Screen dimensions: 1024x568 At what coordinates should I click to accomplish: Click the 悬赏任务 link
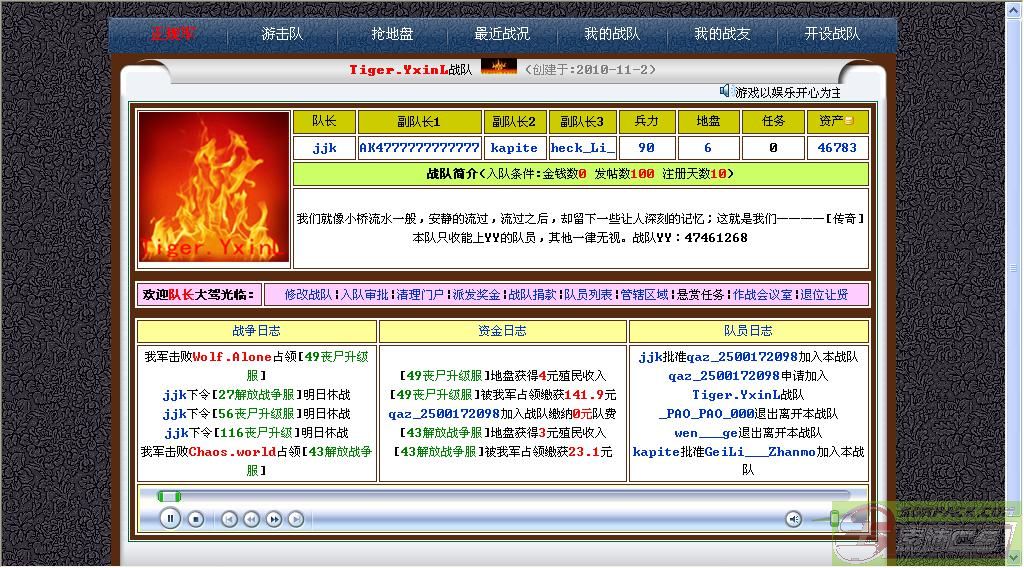700,295
